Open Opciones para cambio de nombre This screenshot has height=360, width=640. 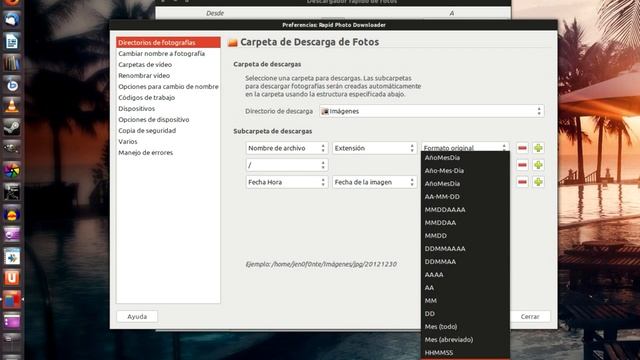point(168,87)
